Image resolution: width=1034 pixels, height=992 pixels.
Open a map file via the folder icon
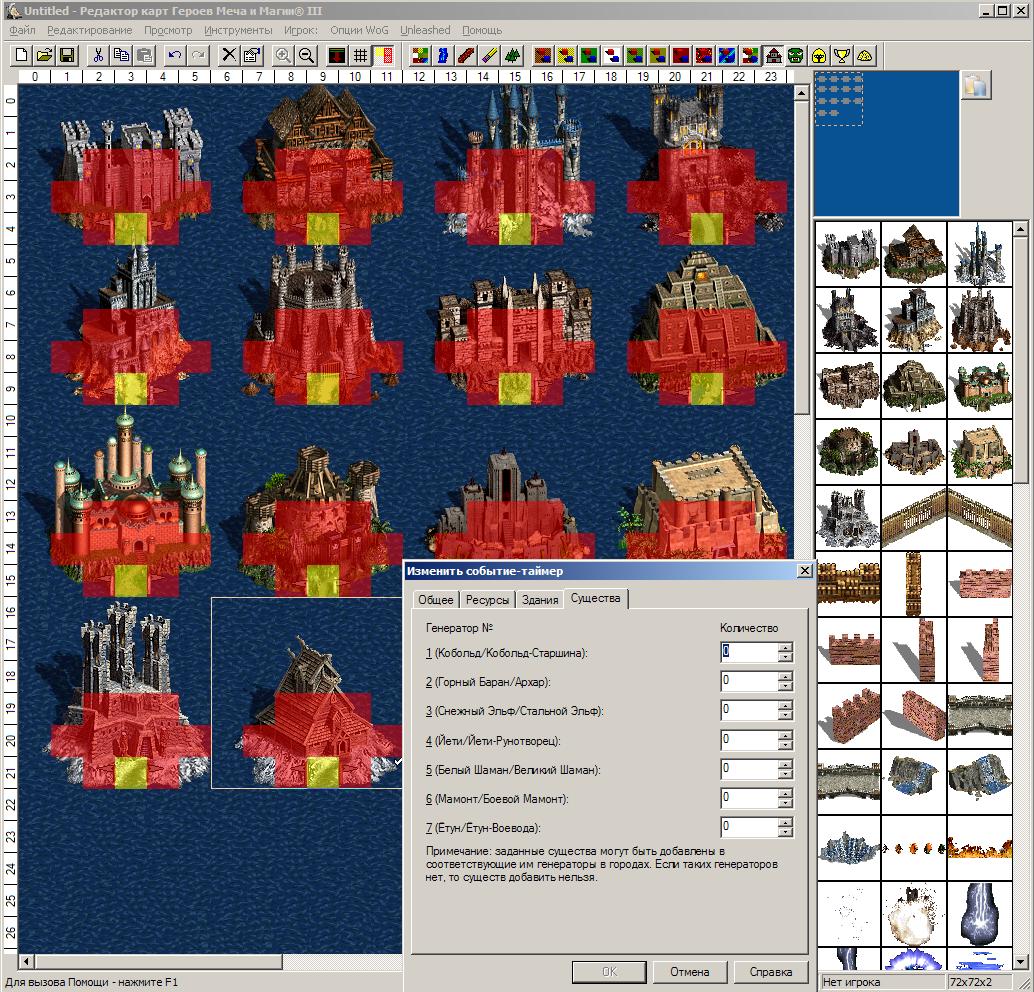point(44,55)
